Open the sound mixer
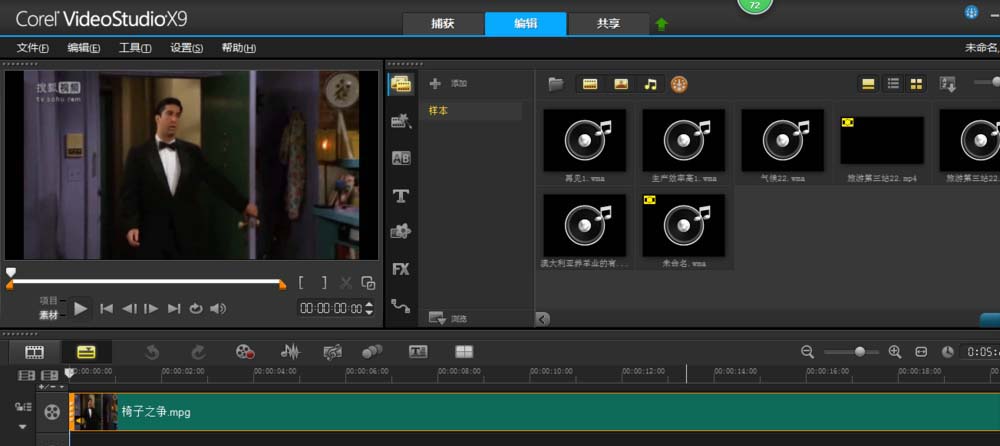The width and height of the screenshot is (1000, 446). coord(290,352)
